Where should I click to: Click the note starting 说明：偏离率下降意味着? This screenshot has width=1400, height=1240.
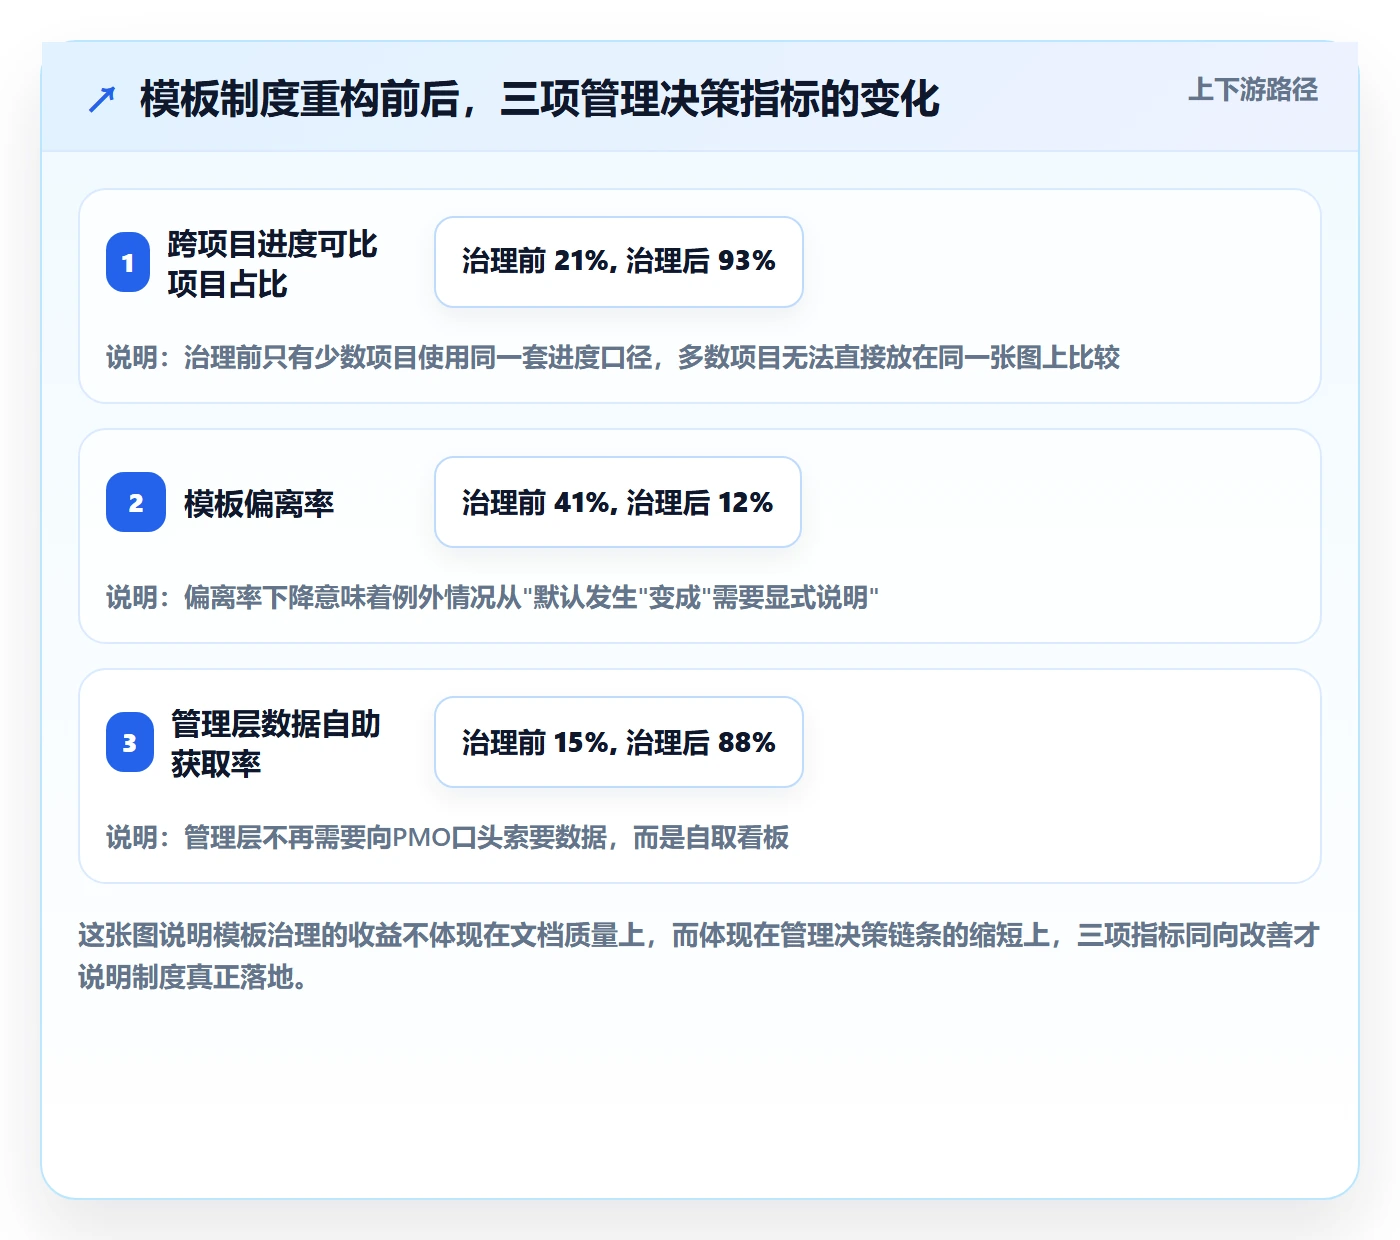(493, 598)
